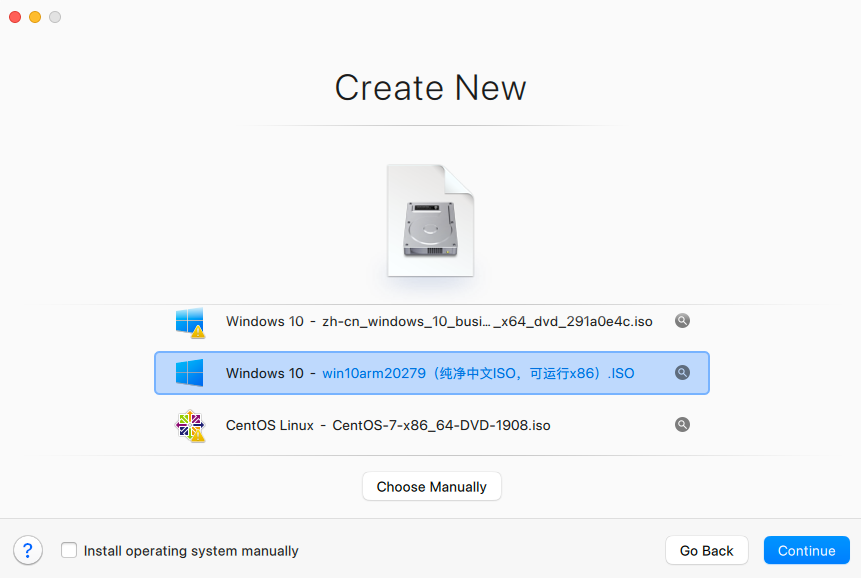Click the Choose Manually button
This screenshot has height=578, width=861.
pyautogui.click(x=431, y=486)
